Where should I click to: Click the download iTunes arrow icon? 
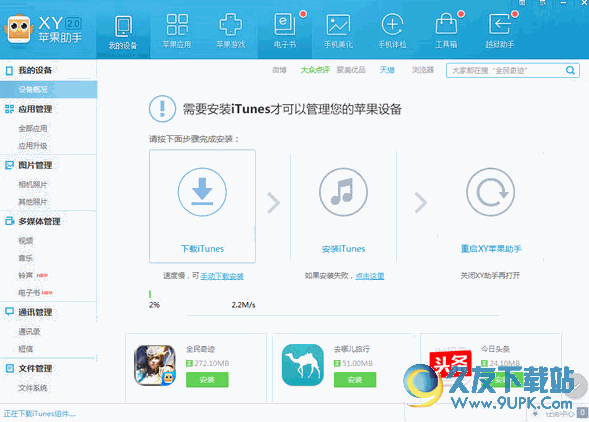(202, 192)
